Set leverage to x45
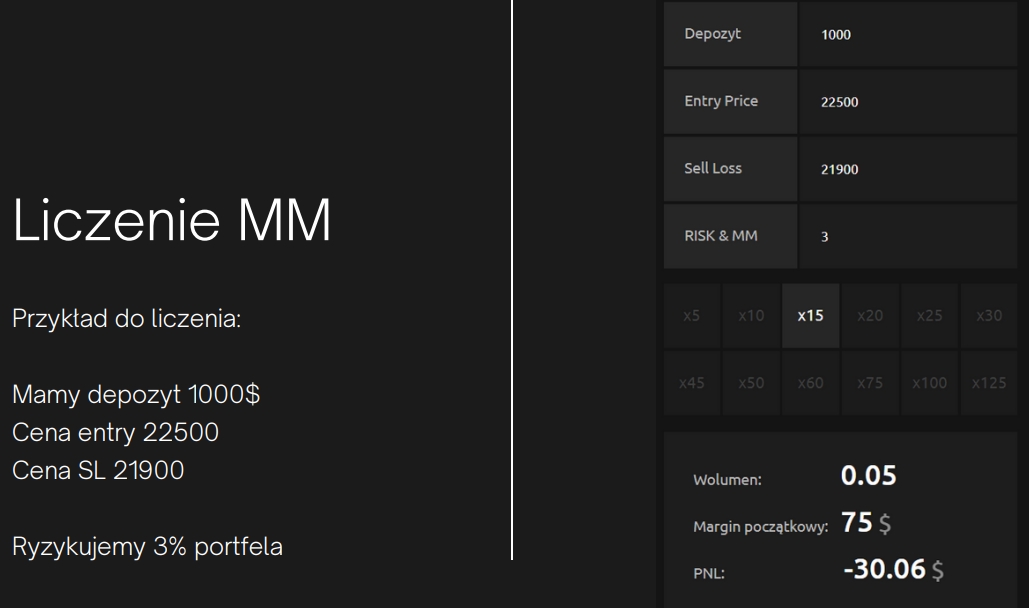Viewport: 1029px width, 608px height. pos(692,383)
